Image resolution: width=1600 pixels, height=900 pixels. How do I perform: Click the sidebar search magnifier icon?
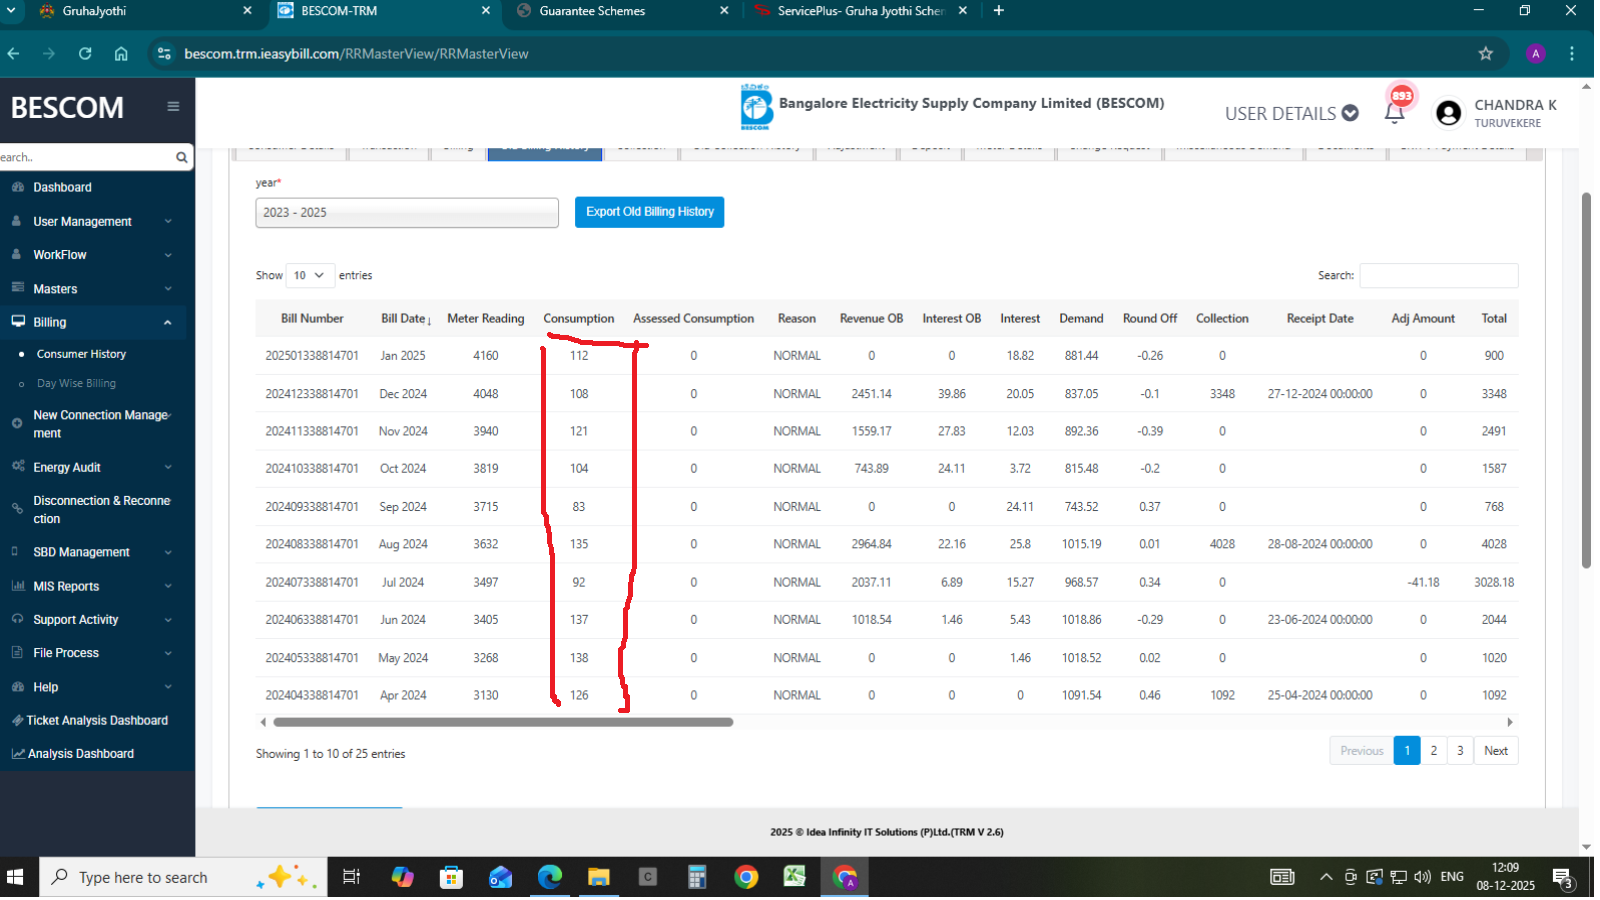[181, 157]
